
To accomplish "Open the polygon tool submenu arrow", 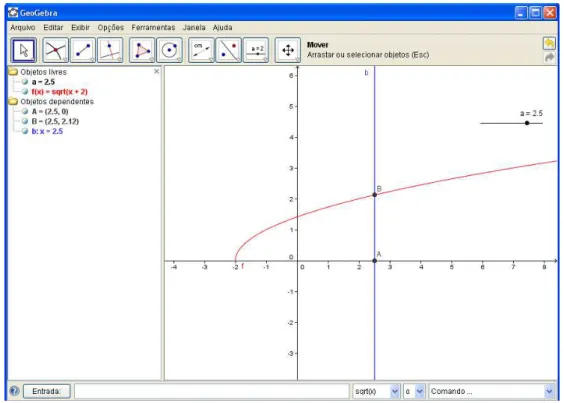I will pos(152,60).
